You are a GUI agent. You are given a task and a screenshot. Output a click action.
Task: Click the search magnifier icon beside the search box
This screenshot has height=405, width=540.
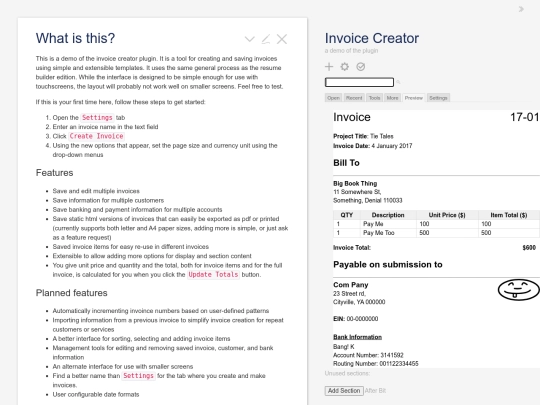pos(398,82)
